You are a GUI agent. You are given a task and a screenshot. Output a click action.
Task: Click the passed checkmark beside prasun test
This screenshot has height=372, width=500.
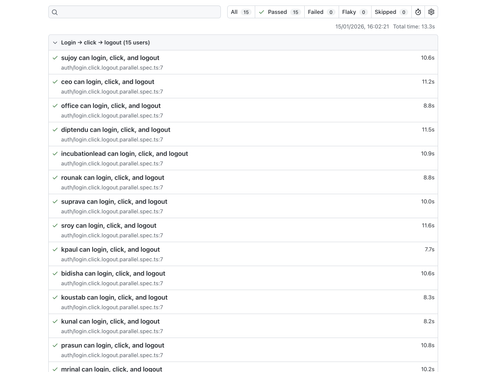tap(55, 346)
